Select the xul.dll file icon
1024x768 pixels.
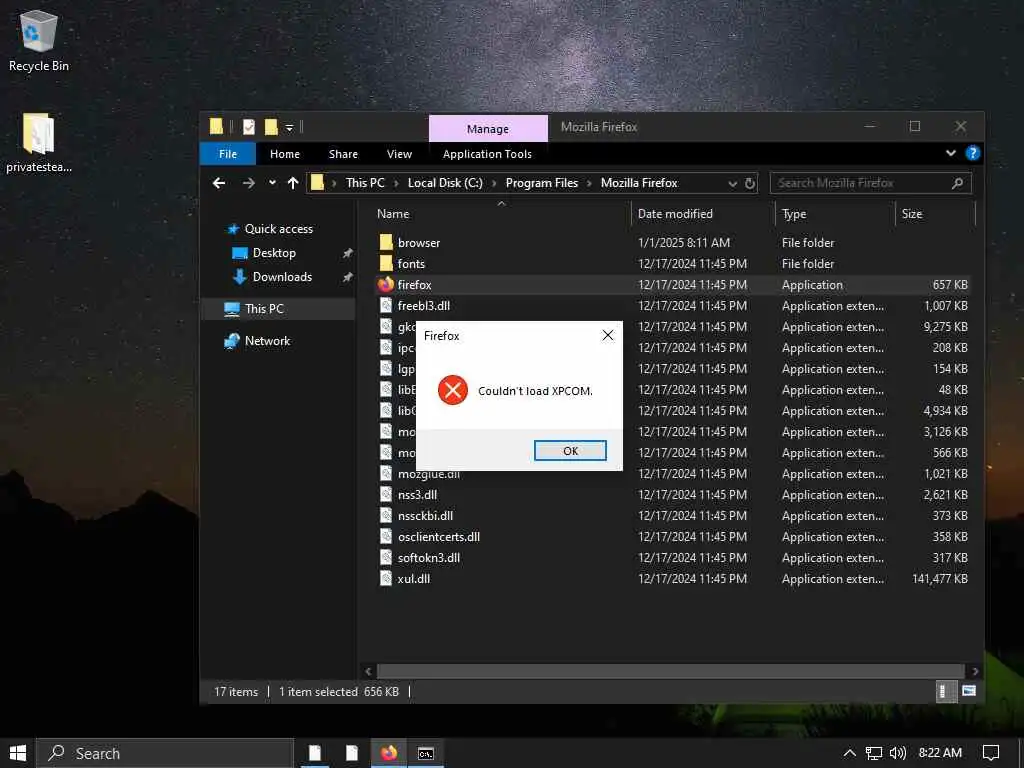click(386, 578)
